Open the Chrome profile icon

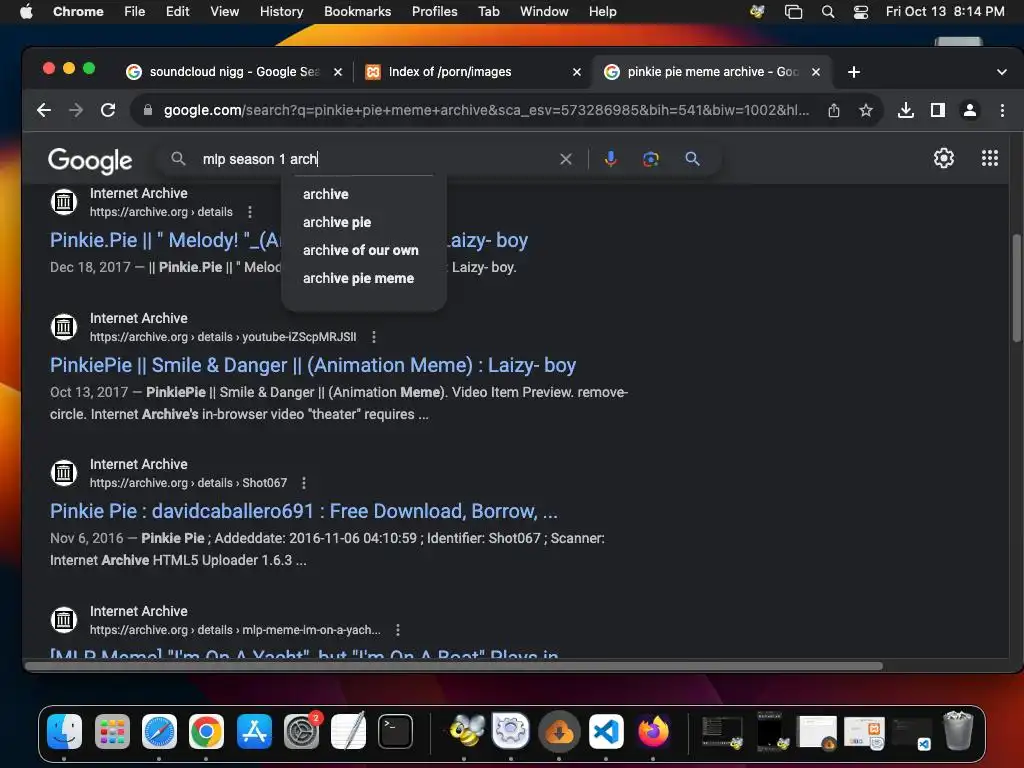(970, 110)
